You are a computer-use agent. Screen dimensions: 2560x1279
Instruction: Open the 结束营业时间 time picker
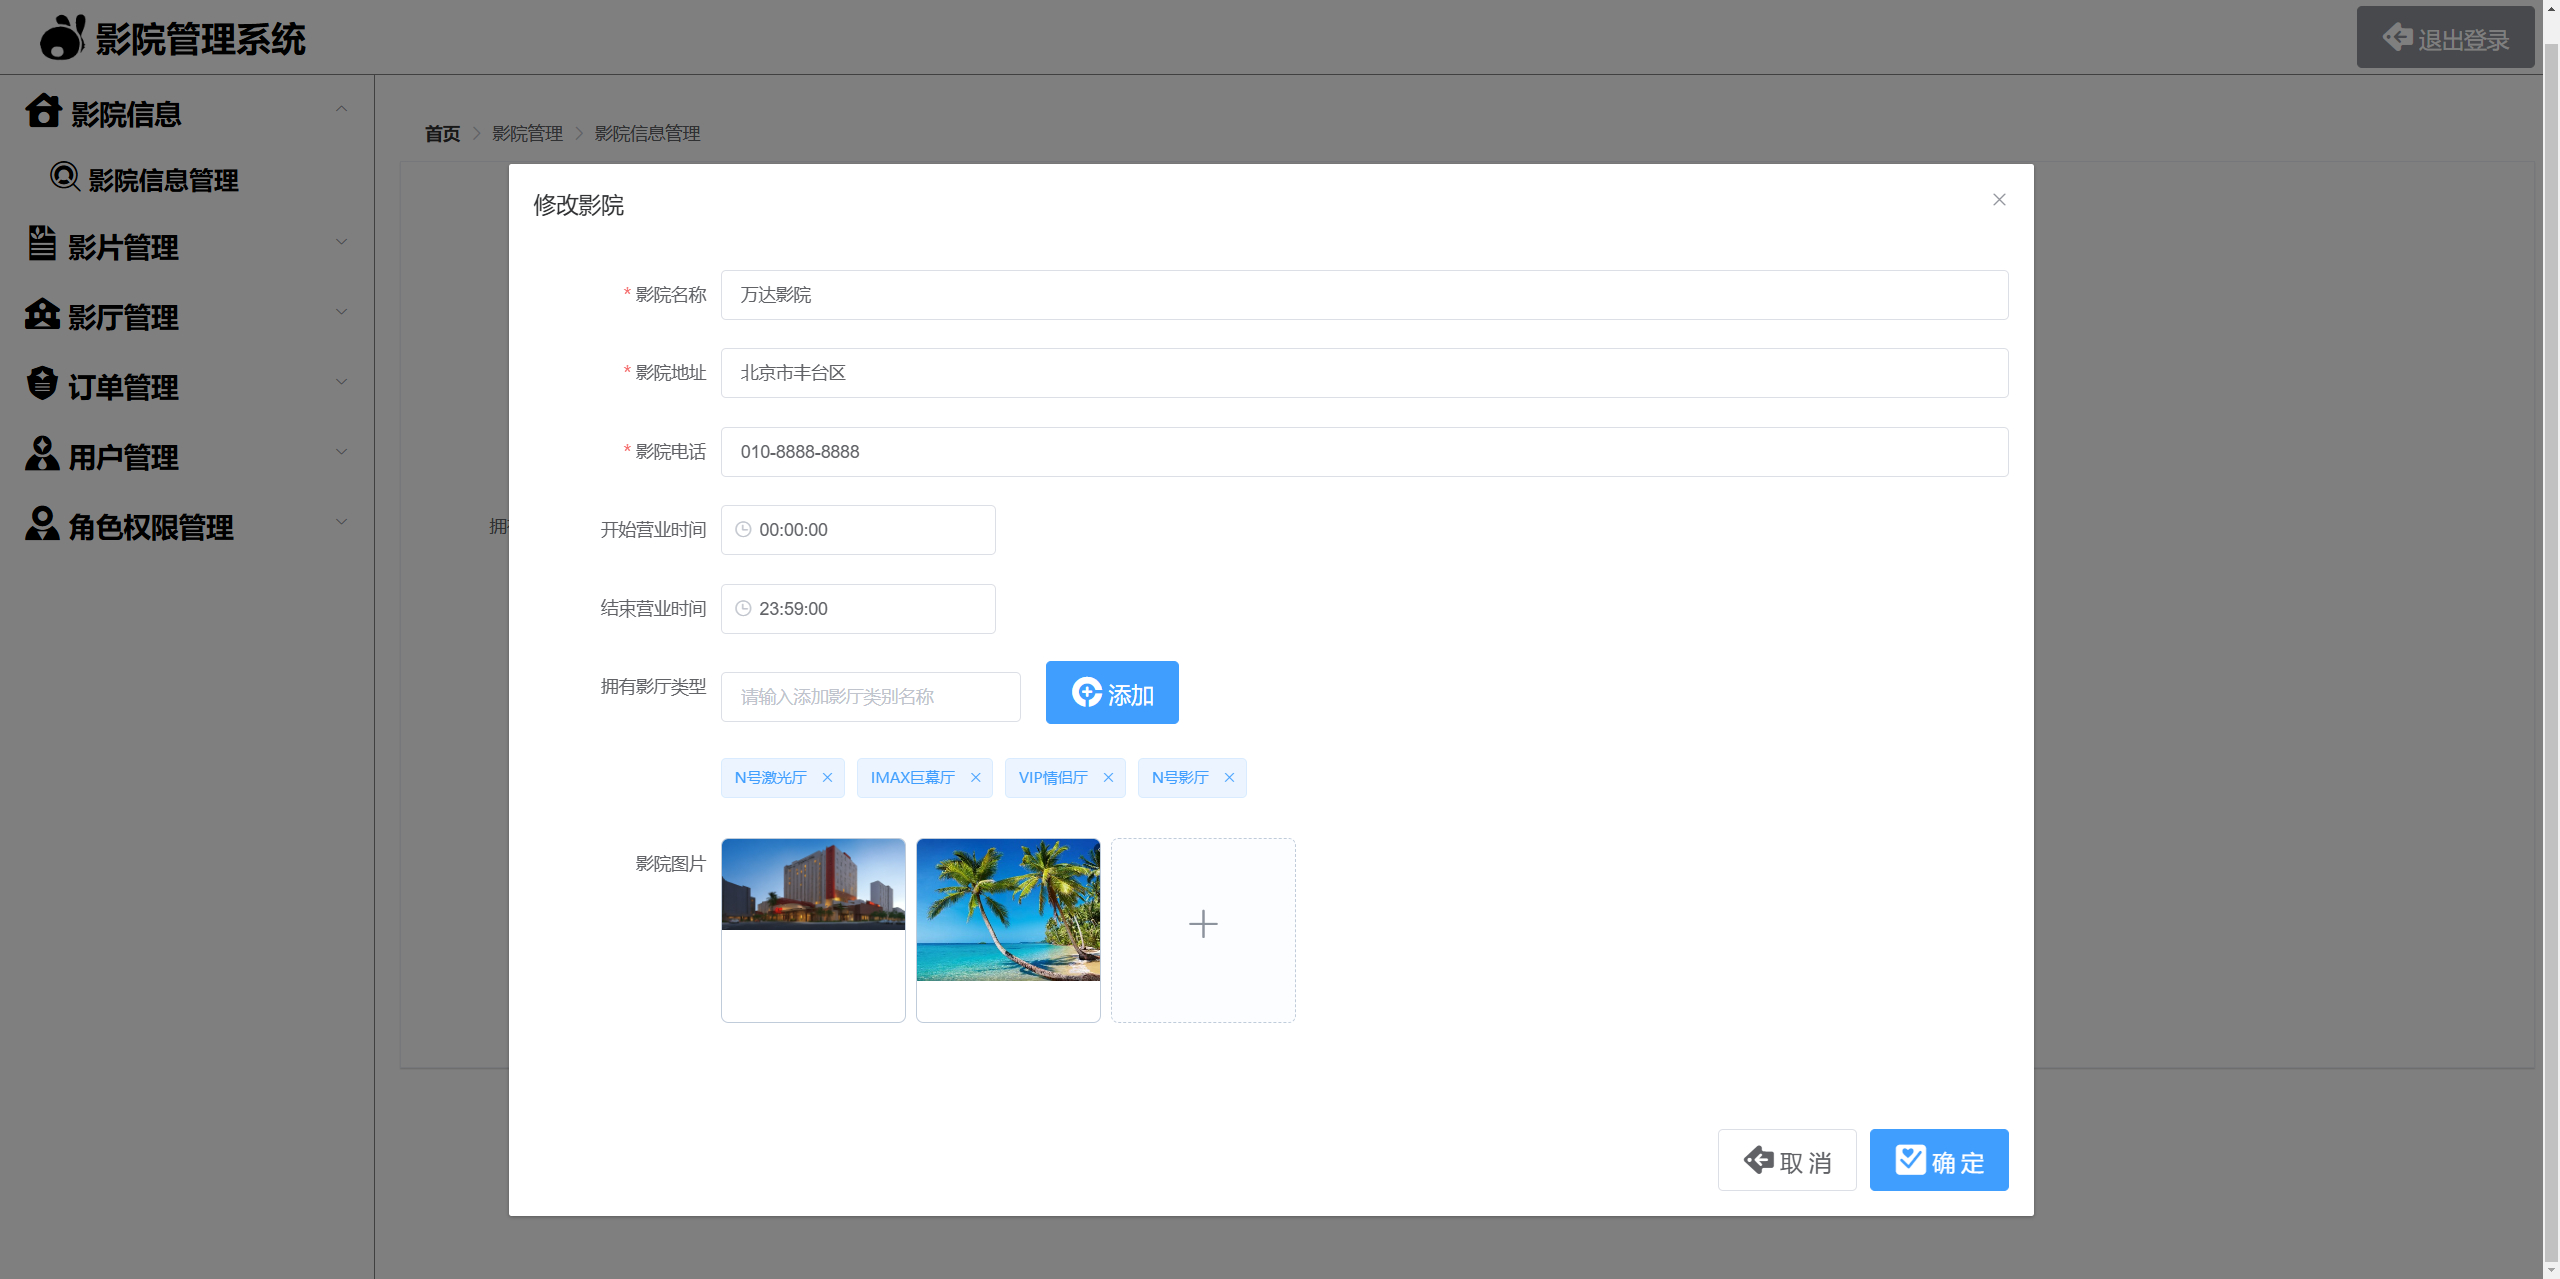click(x=858, y=609)
